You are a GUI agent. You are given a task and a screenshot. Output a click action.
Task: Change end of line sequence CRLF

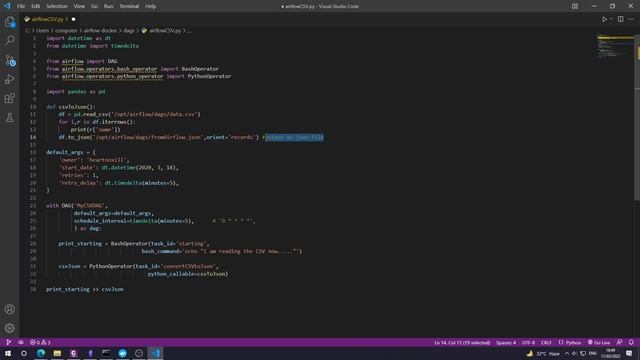(546, 342)
